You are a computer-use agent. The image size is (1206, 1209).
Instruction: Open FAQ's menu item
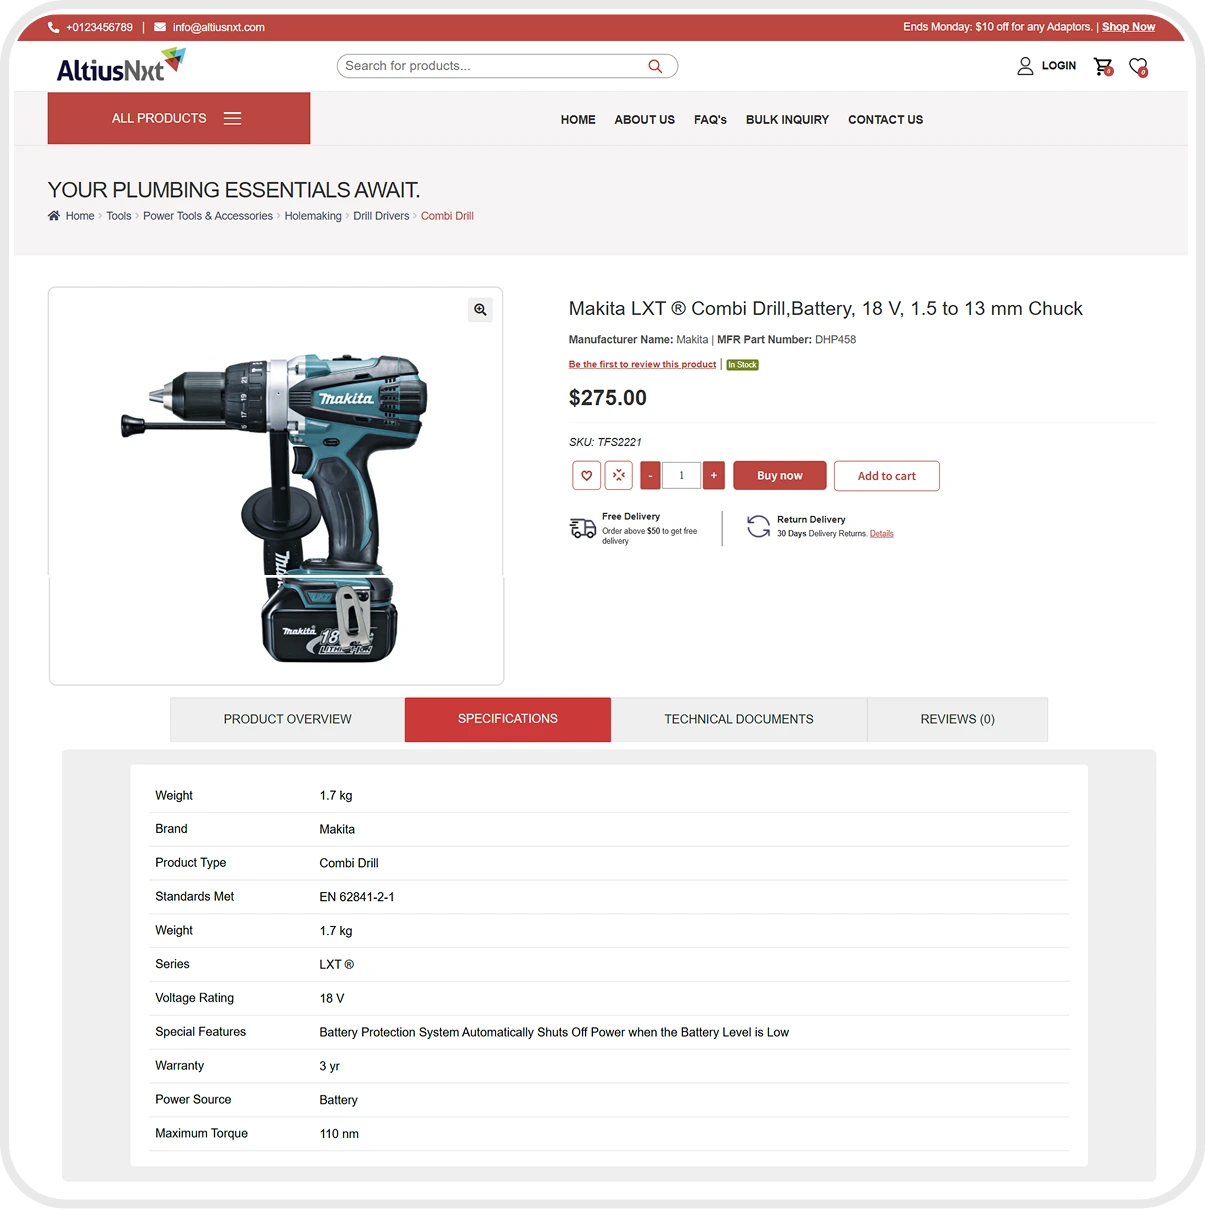click(710, 120)
